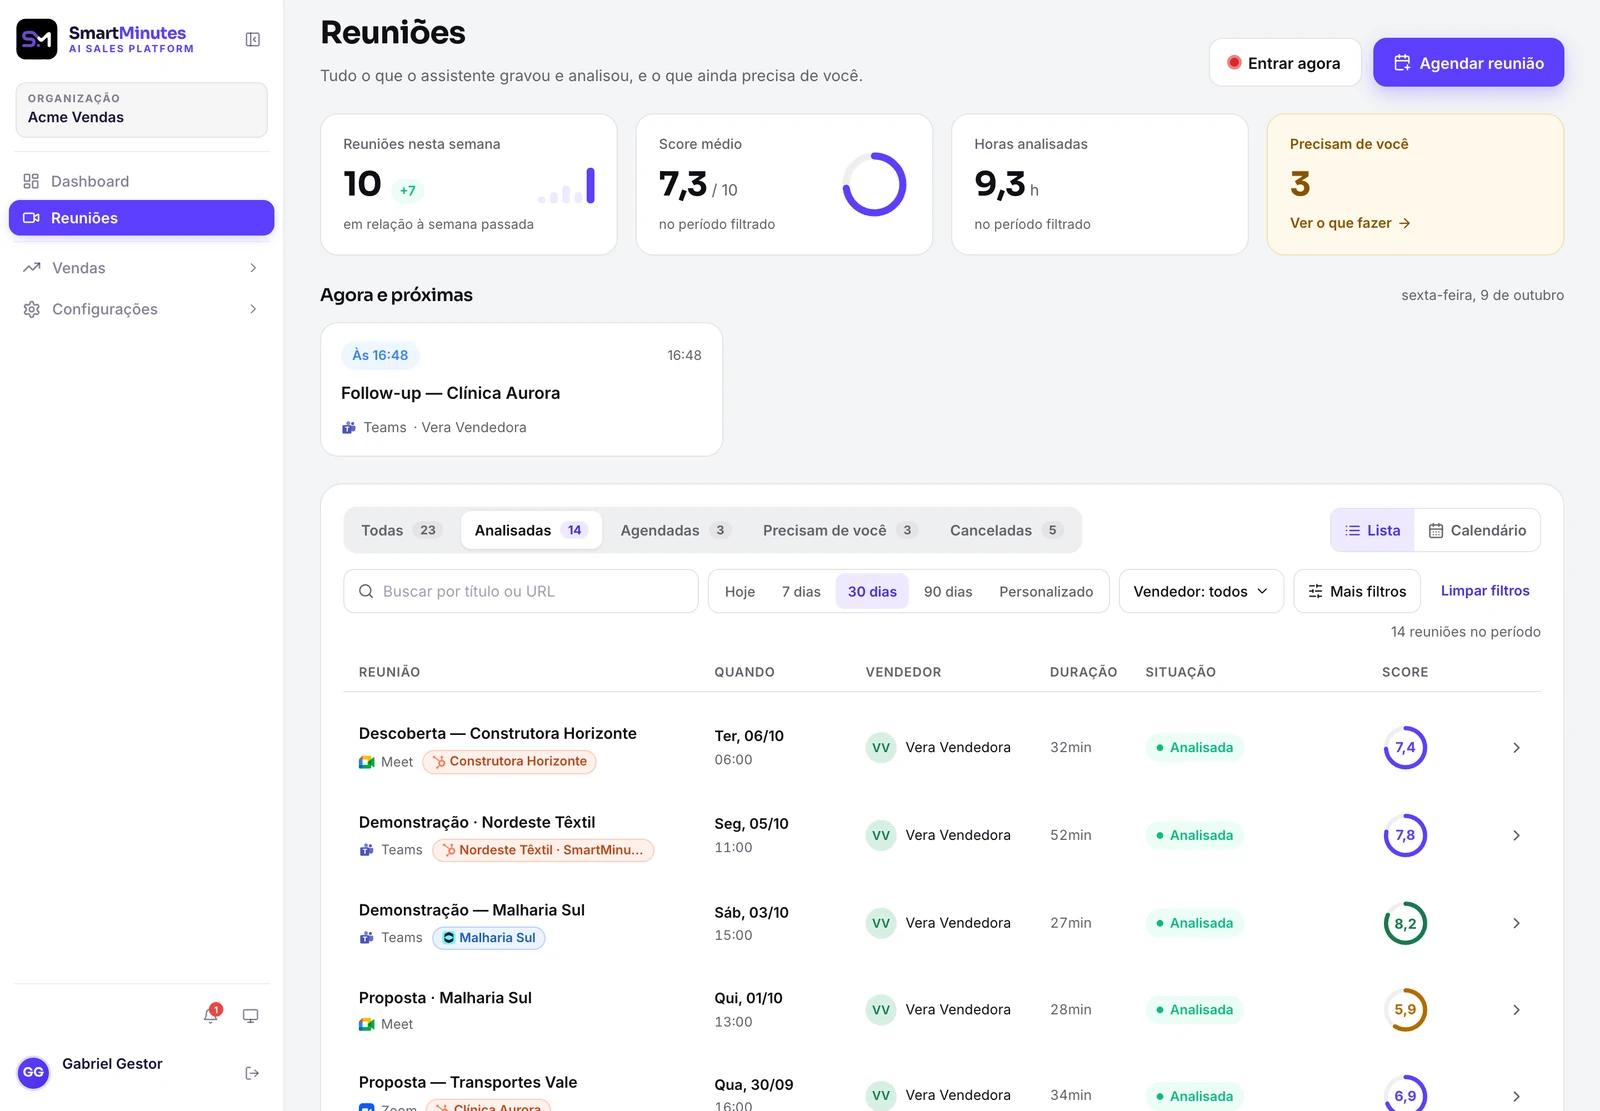The image size is (1600, 1111).
Task: Switch to the Canceladas tab
Action: [x=1005, y=530]
